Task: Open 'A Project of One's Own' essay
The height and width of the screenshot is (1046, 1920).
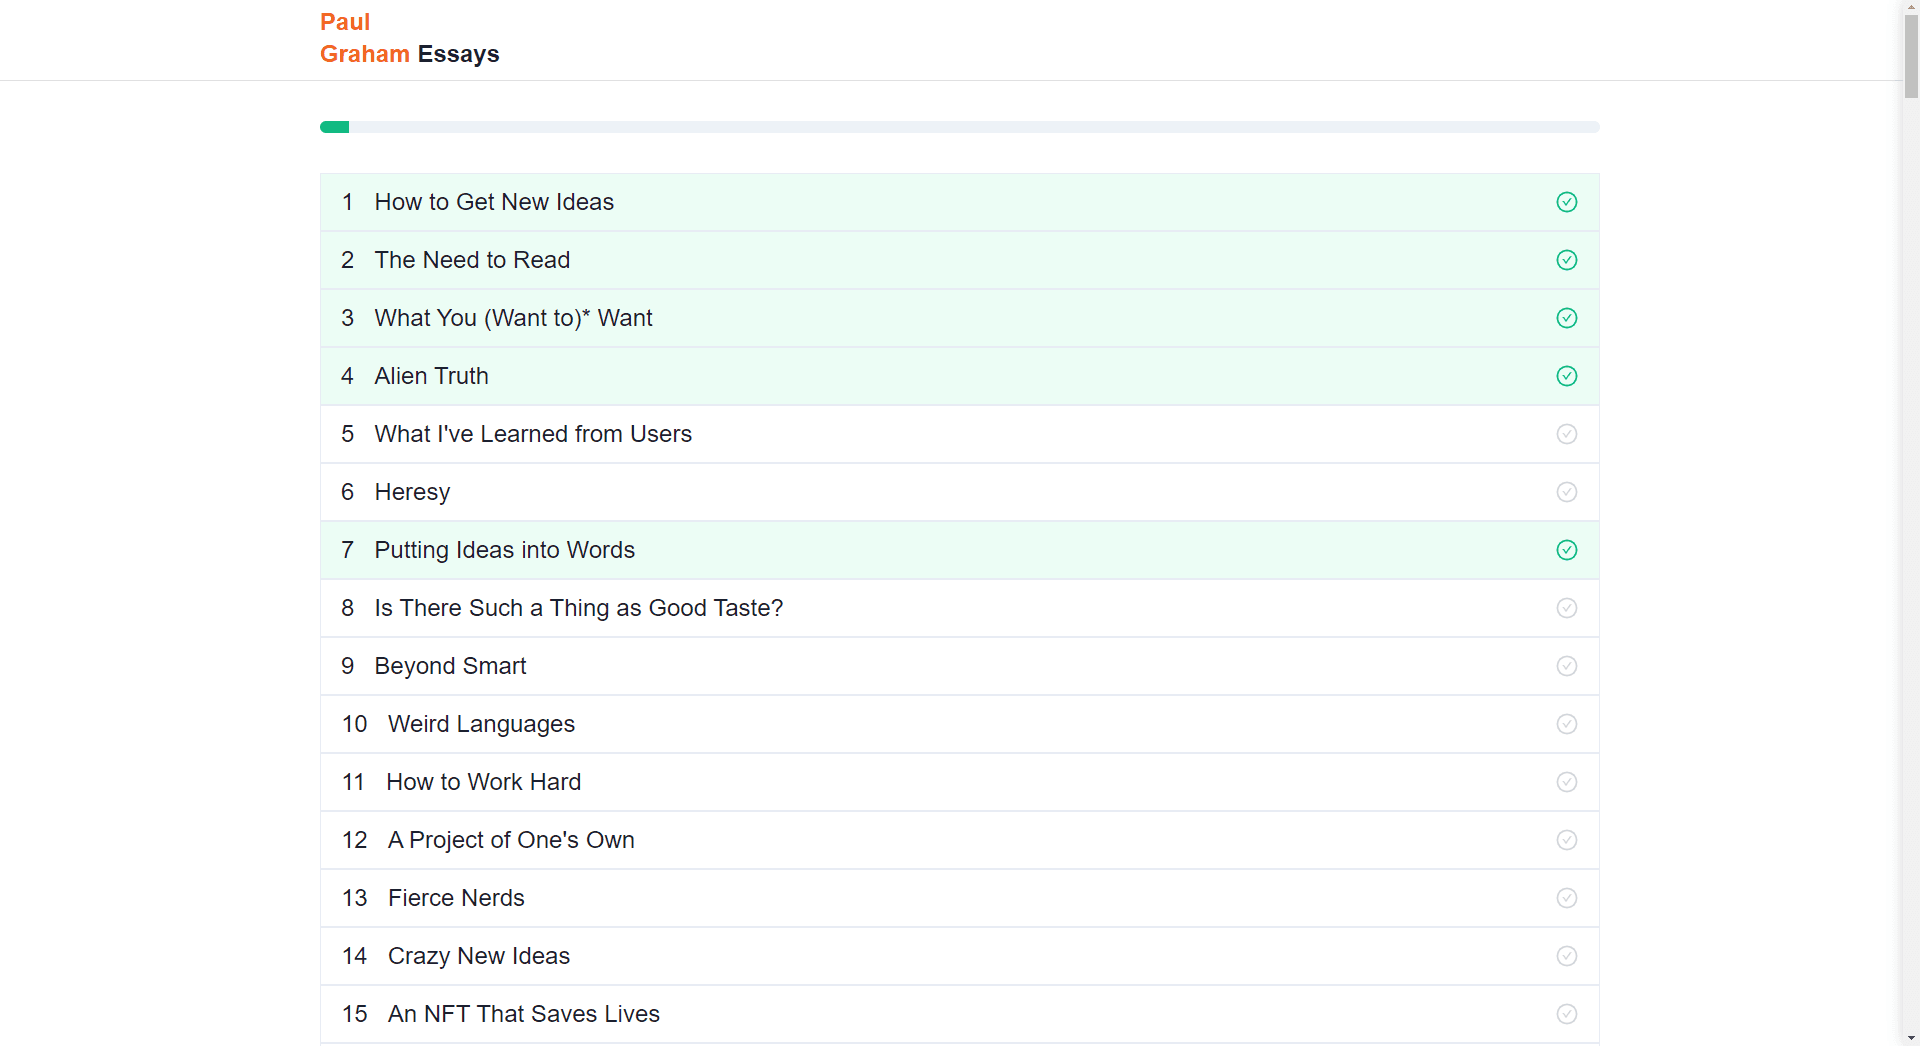Action: (511, 840)
